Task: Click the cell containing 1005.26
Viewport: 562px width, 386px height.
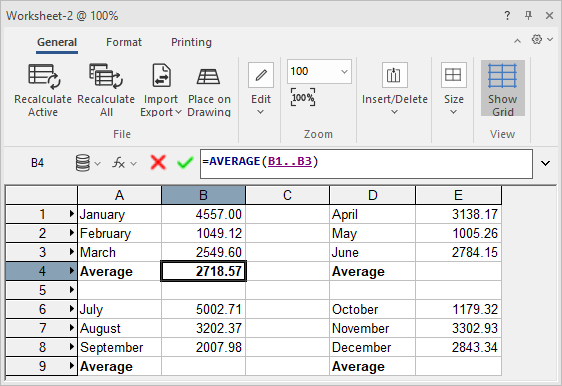Action: click(458, 233)
